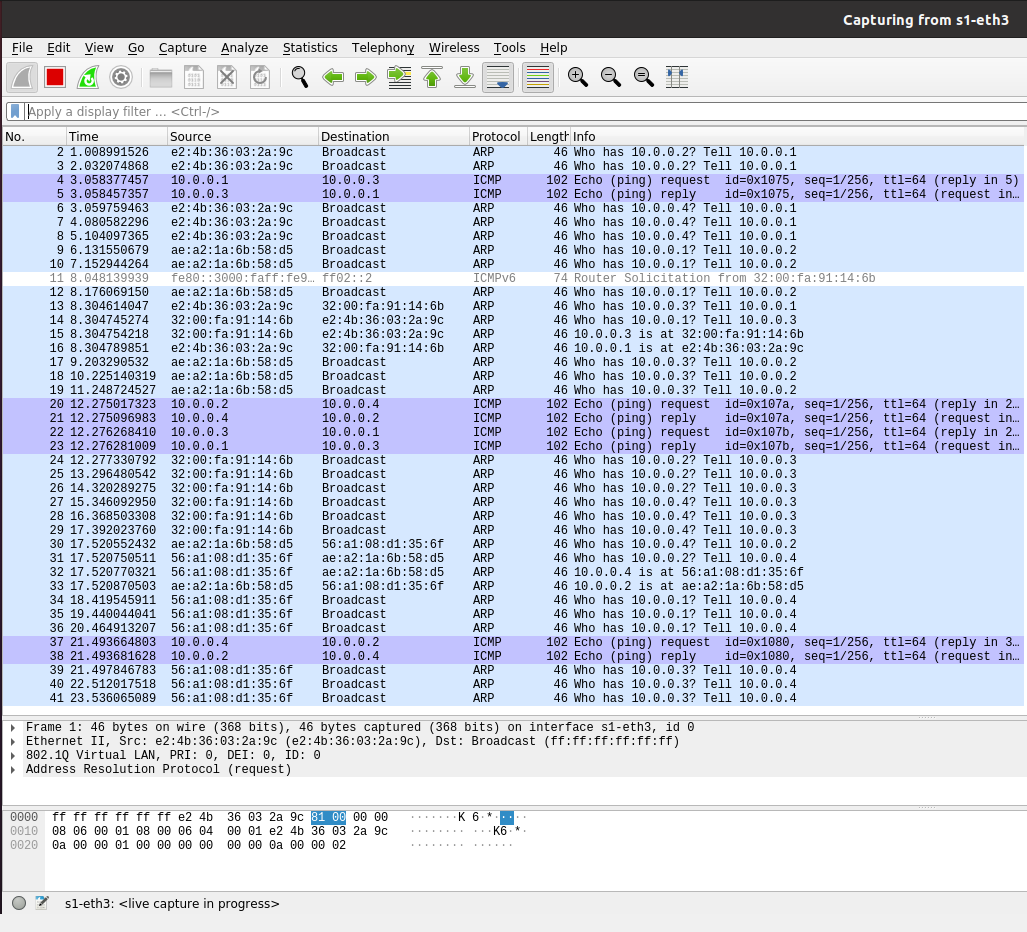
Task: Select packet 4 ICMP echo request
Action: (513, 180)
